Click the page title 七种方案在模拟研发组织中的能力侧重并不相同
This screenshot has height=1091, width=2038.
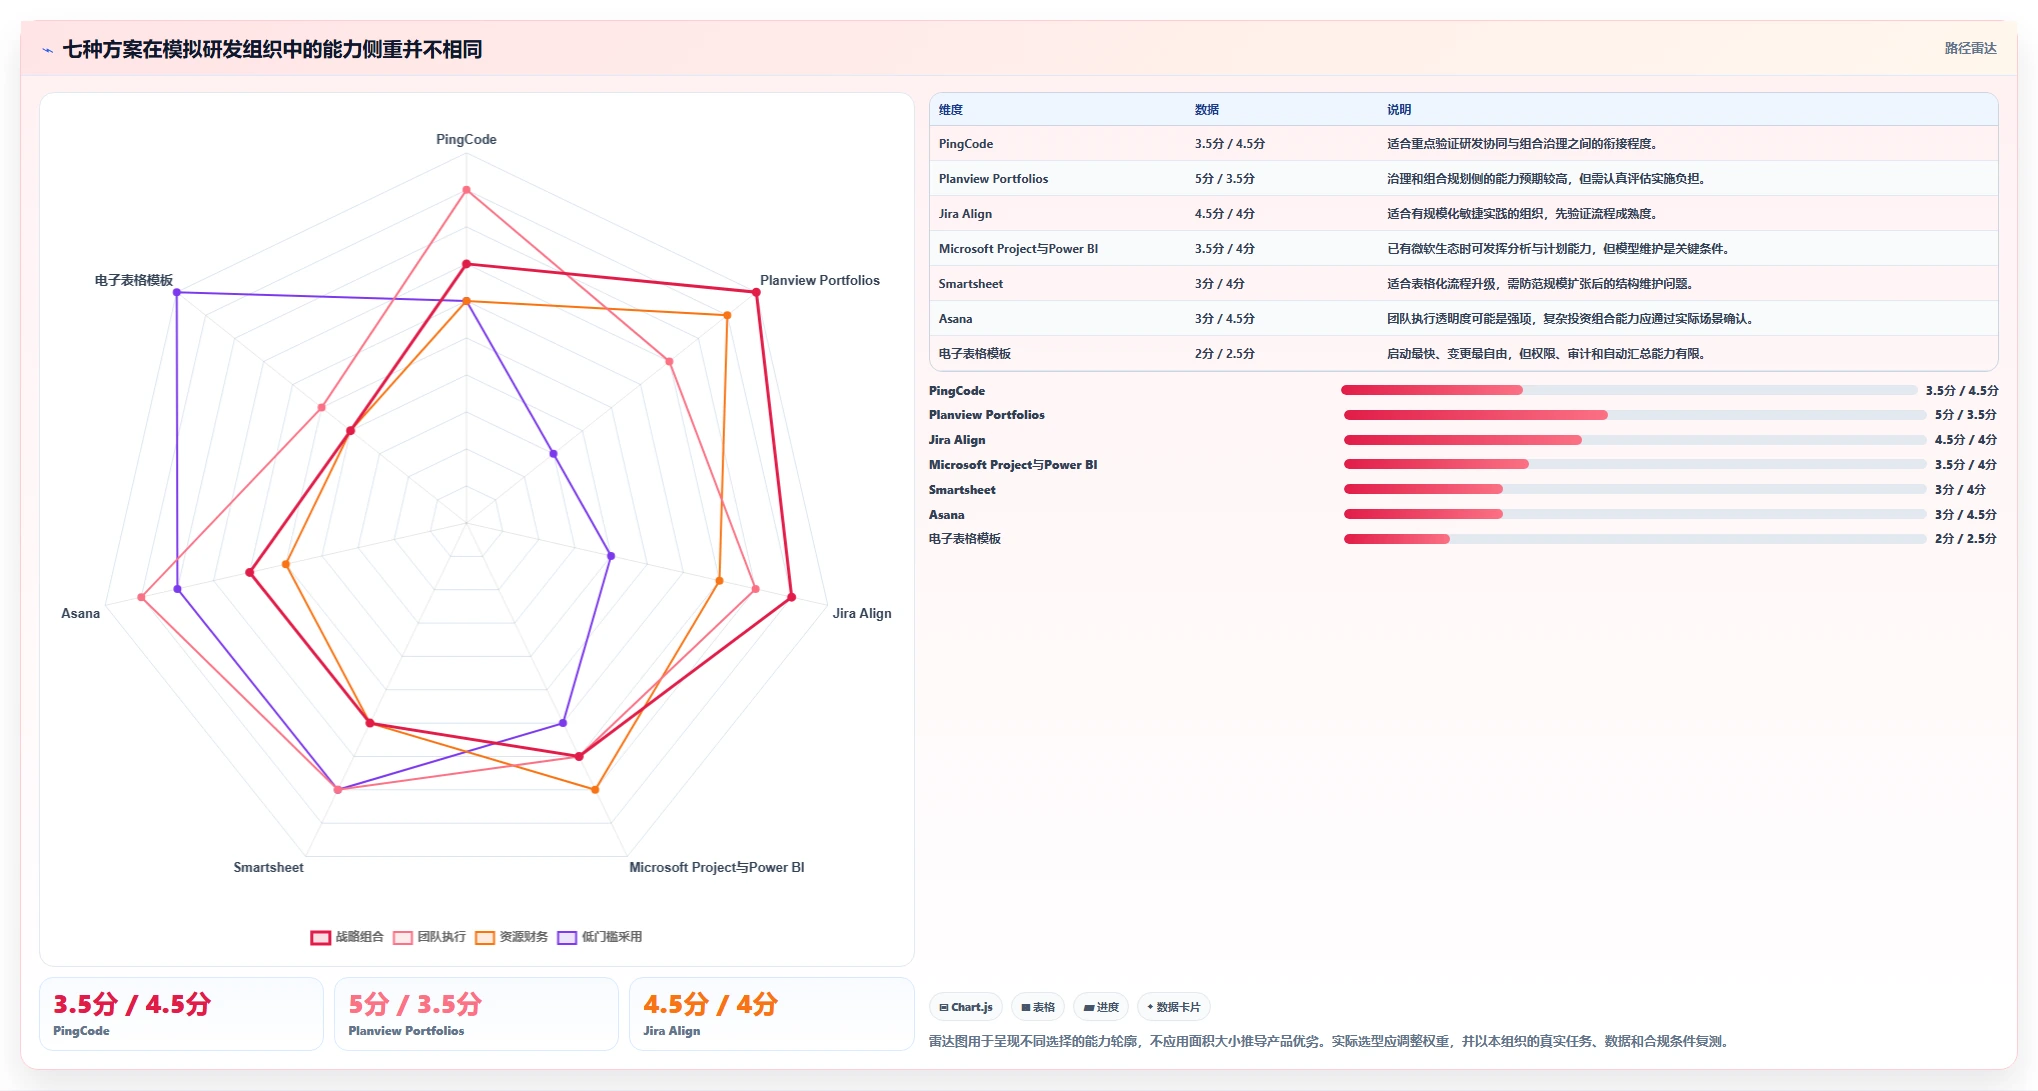pyautogui.click(x=272, y=49)
